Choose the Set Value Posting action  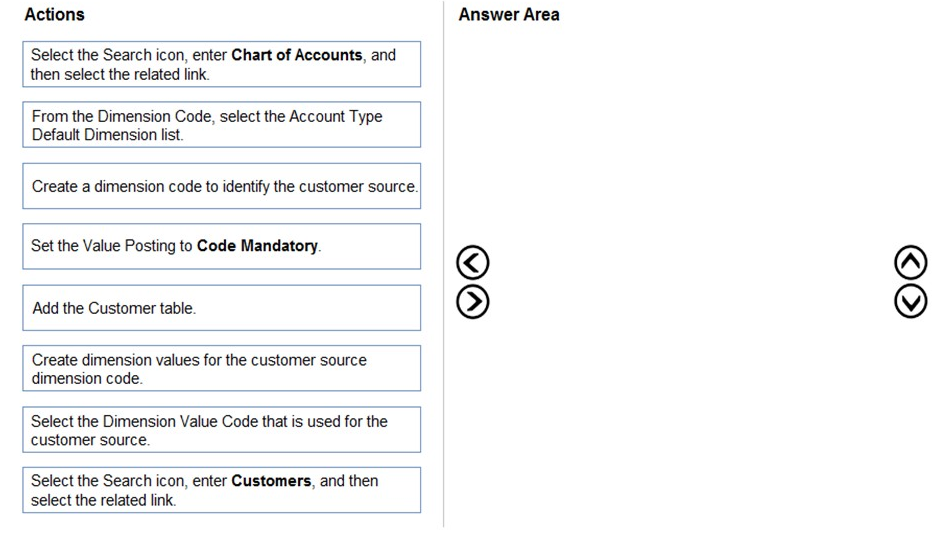[221, 246]
